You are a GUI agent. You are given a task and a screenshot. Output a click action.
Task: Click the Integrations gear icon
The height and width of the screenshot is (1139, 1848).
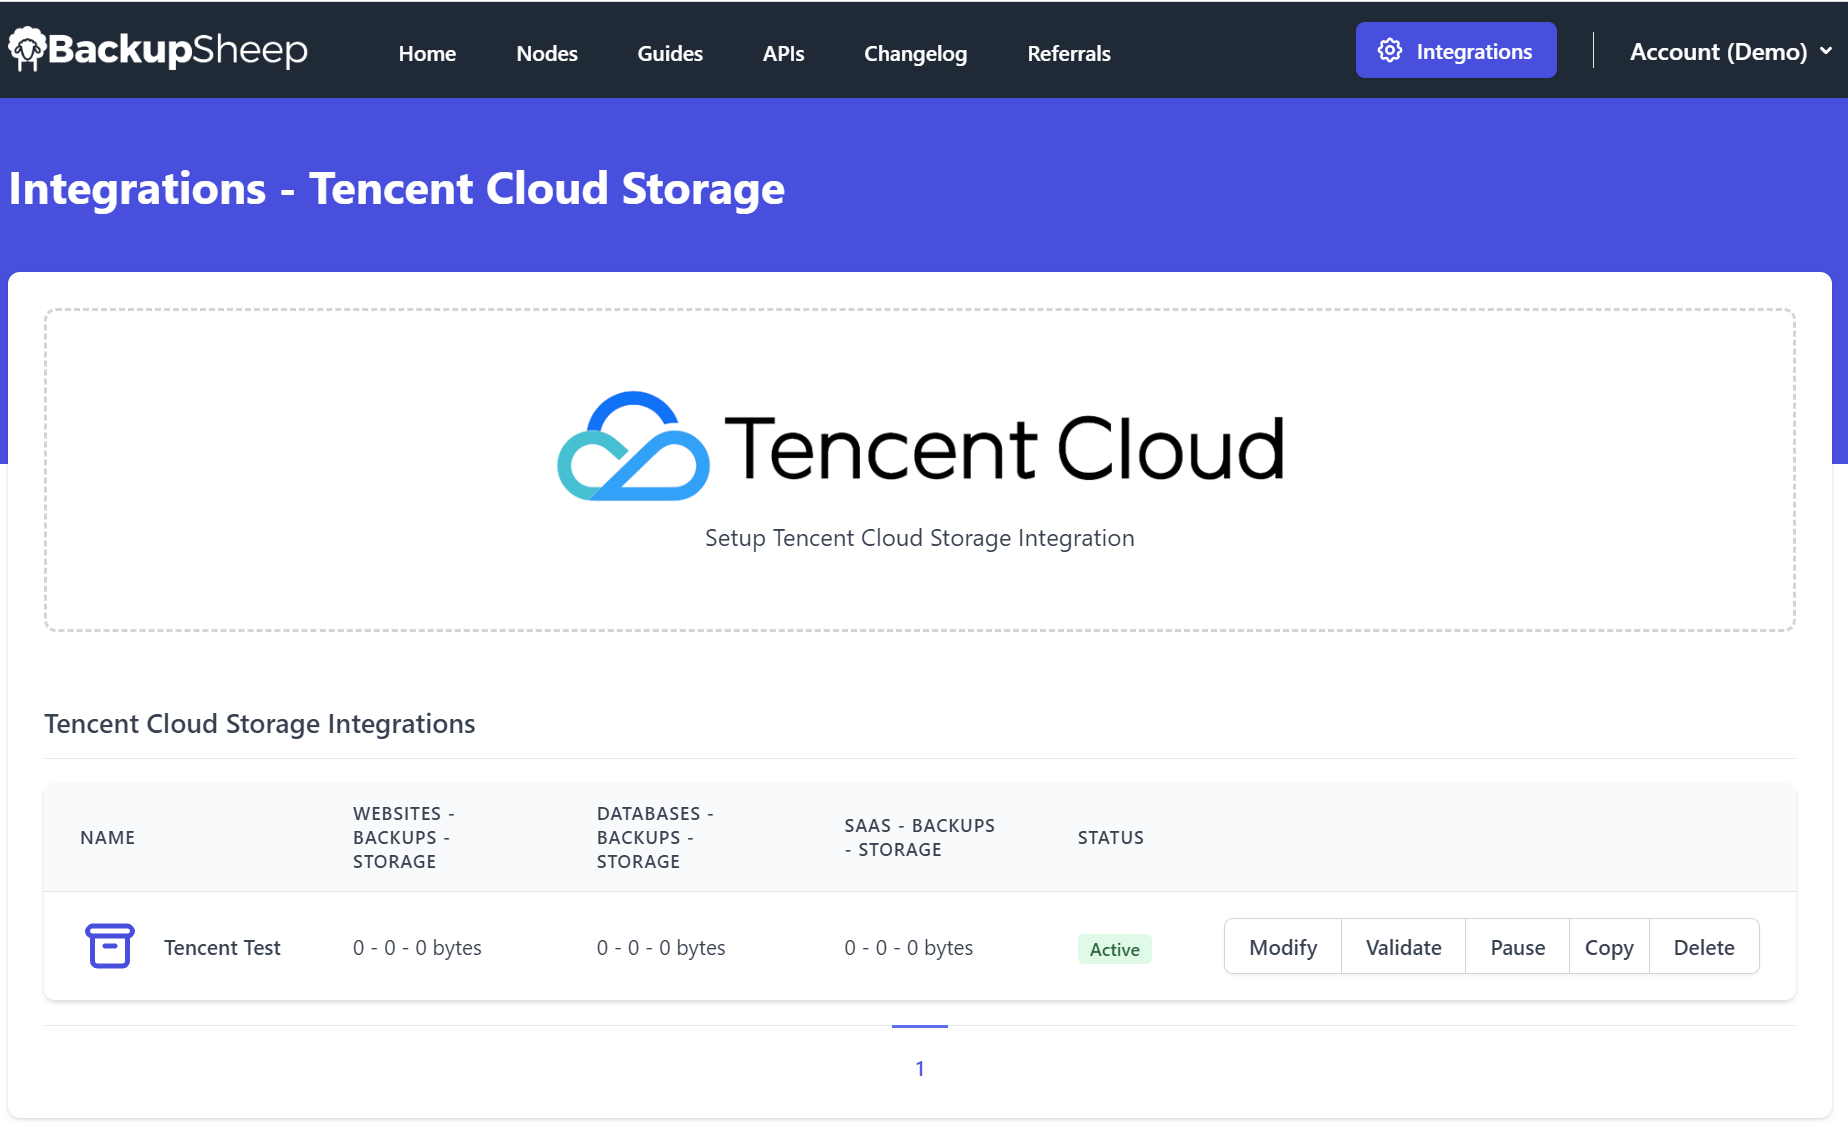coord(1390,51)
